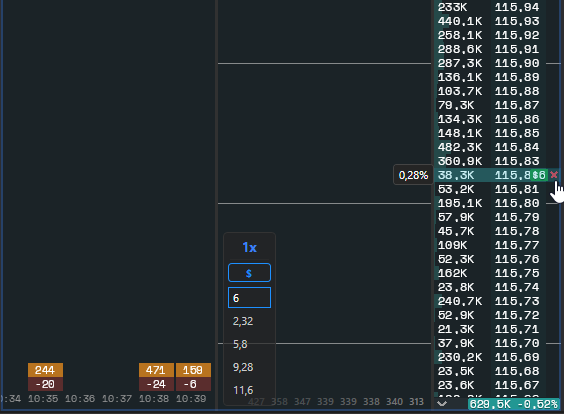
Task: Click the 10:38 time axis label
Action: click(x=154, y=399)
